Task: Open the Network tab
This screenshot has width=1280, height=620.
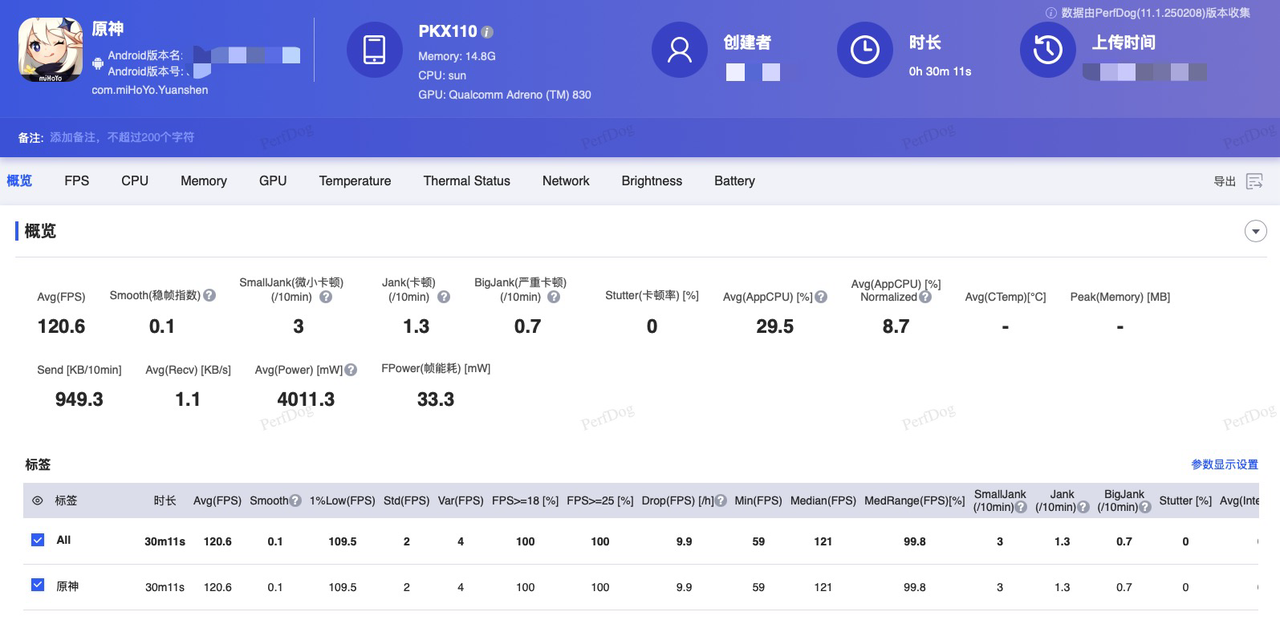Action: click(x=566, y=181)
